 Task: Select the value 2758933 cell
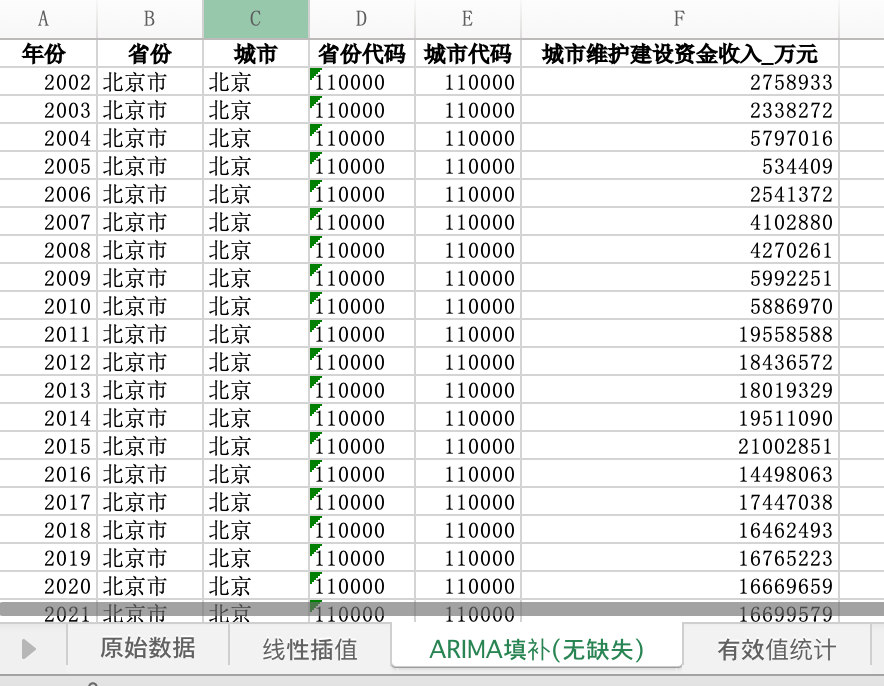pos(680,82)
